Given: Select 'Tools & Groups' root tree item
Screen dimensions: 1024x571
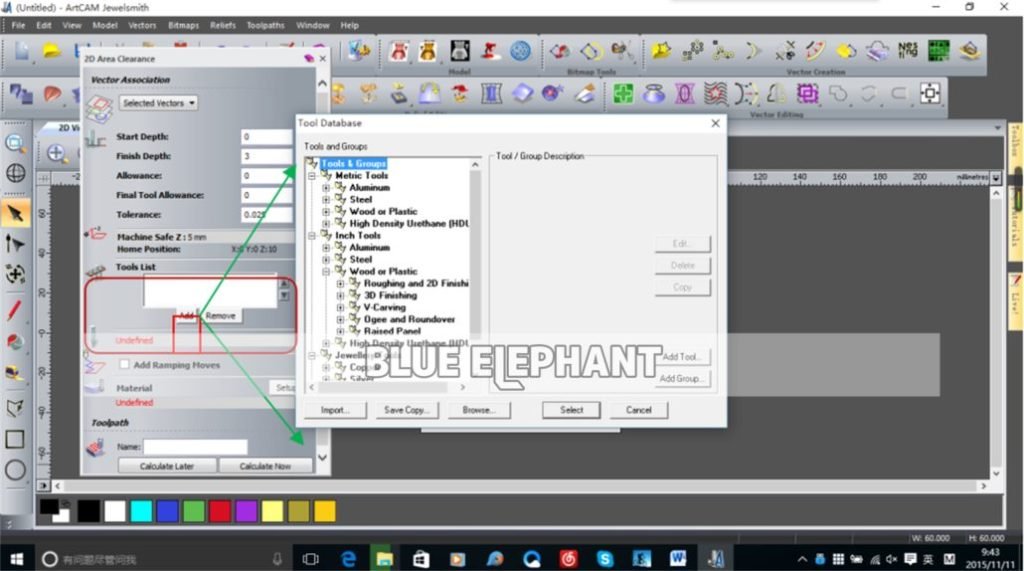Looking at the screenshot, I should (353, 164).
